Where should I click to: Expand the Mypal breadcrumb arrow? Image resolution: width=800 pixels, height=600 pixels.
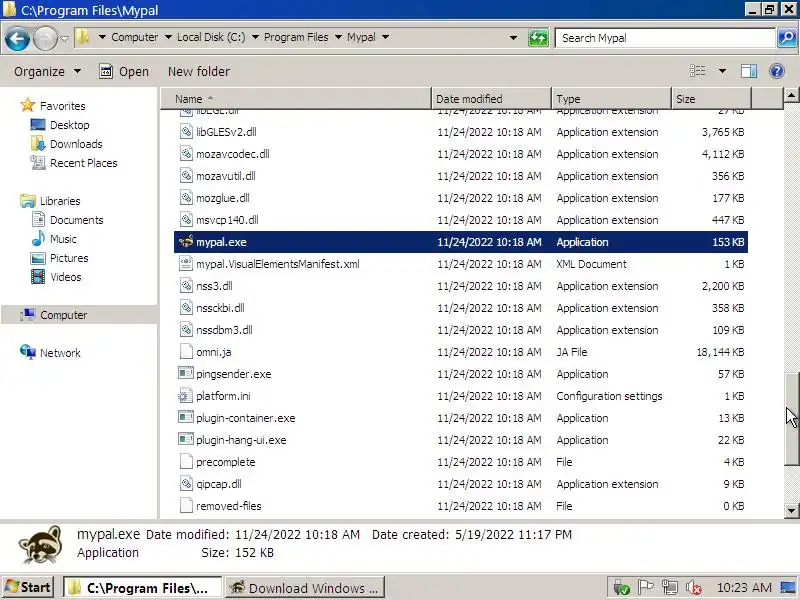pos(385,37)
